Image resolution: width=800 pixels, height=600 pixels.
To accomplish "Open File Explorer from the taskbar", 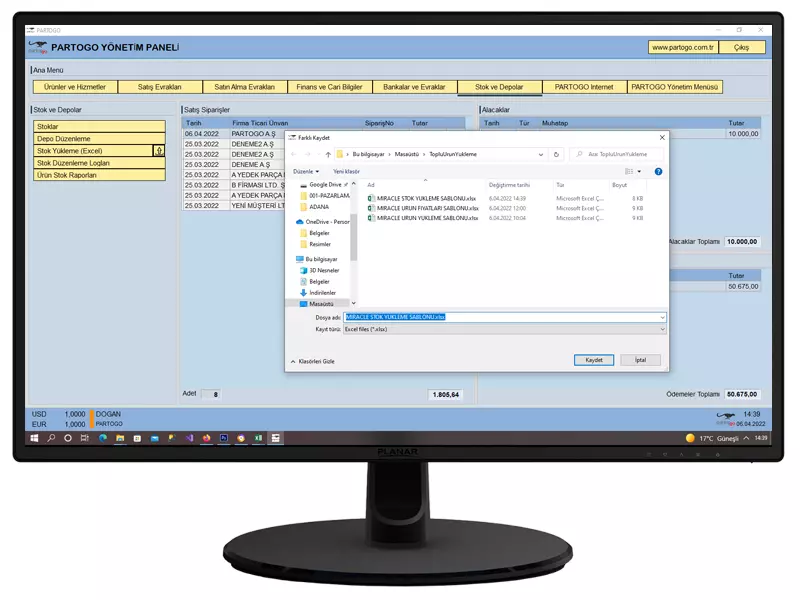I will point(120,438).
